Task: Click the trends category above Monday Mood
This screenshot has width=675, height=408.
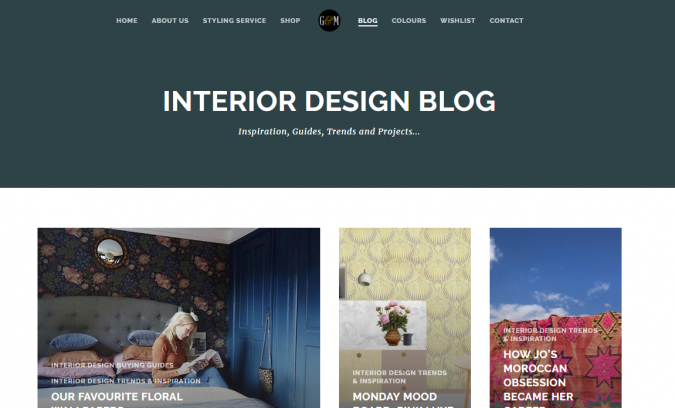Action: click(399, 377)
